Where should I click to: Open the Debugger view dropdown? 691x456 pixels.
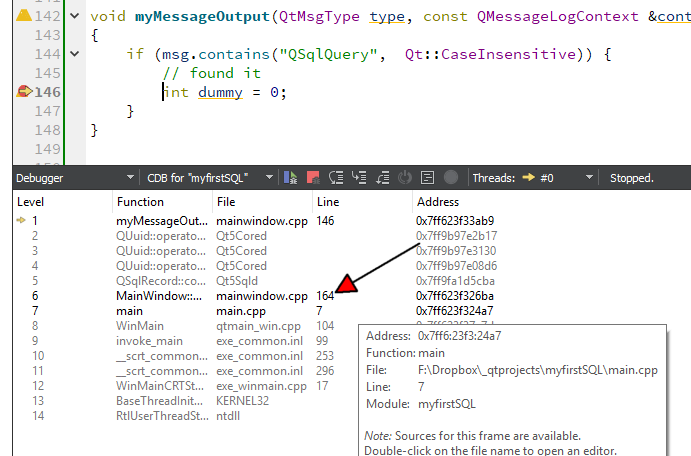(x=75, y=178)
